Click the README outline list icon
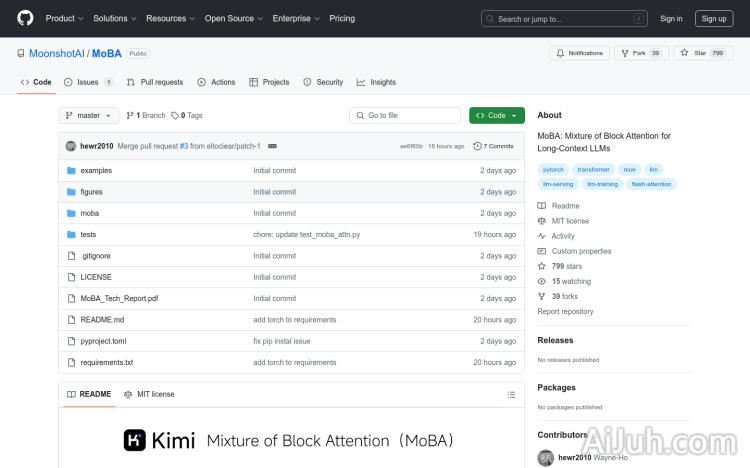The image size is (750, 468). 512,394
